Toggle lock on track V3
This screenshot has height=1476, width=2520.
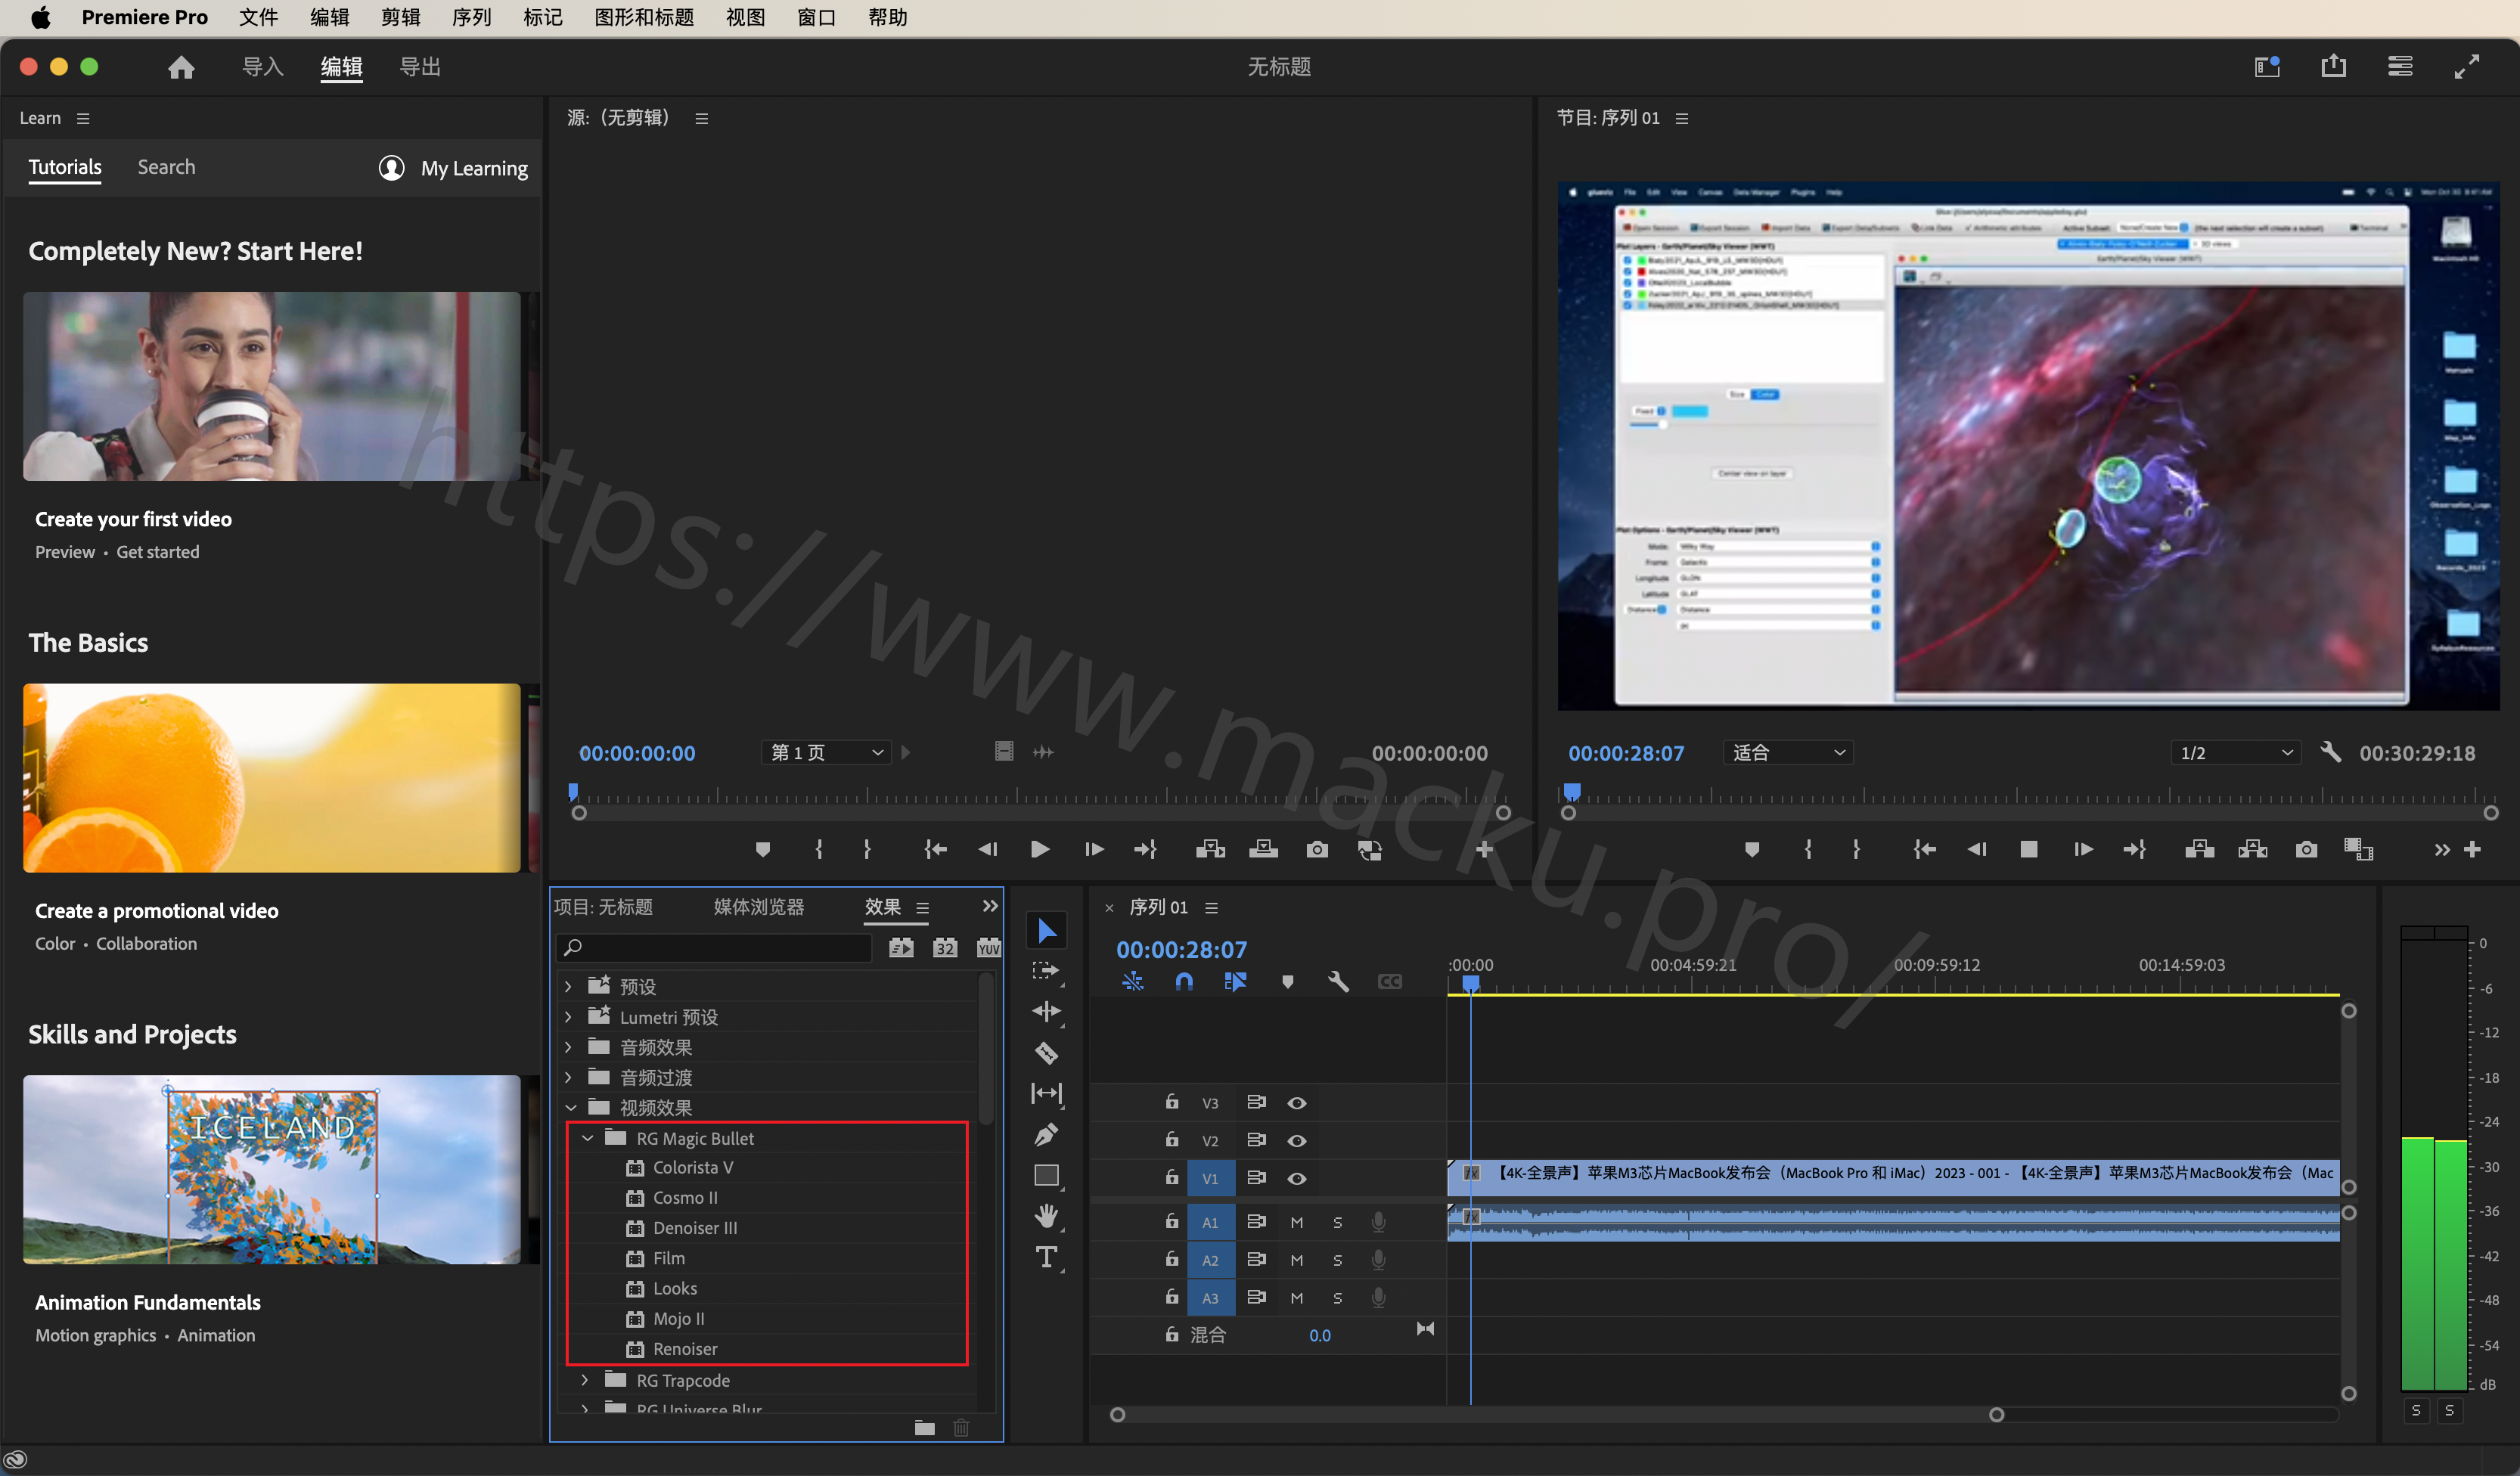1172,1102
